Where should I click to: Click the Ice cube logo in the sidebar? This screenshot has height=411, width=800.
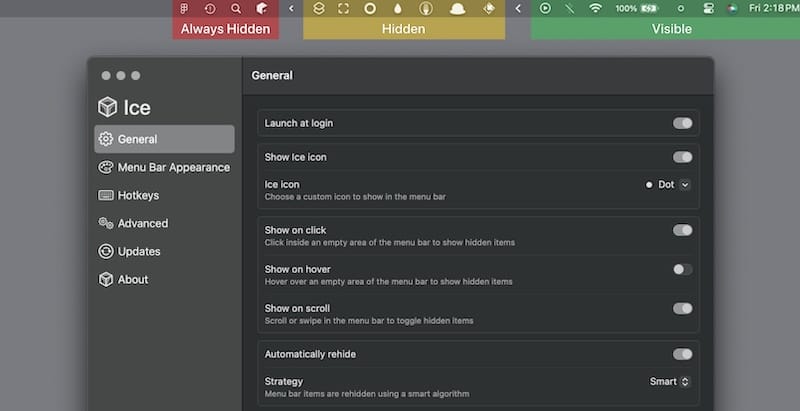point(107,107)
